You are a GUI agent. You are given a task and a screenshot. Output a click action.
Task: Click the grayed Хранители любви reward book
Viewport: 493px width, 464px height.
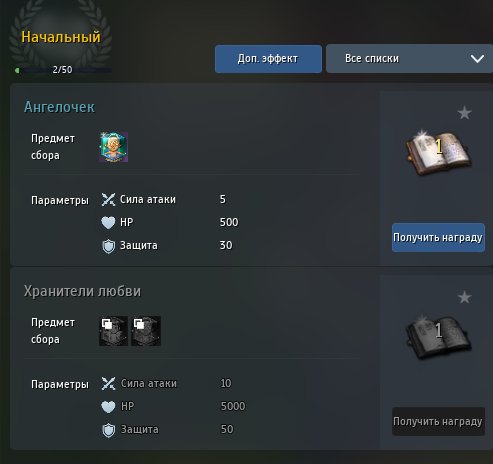438,336
